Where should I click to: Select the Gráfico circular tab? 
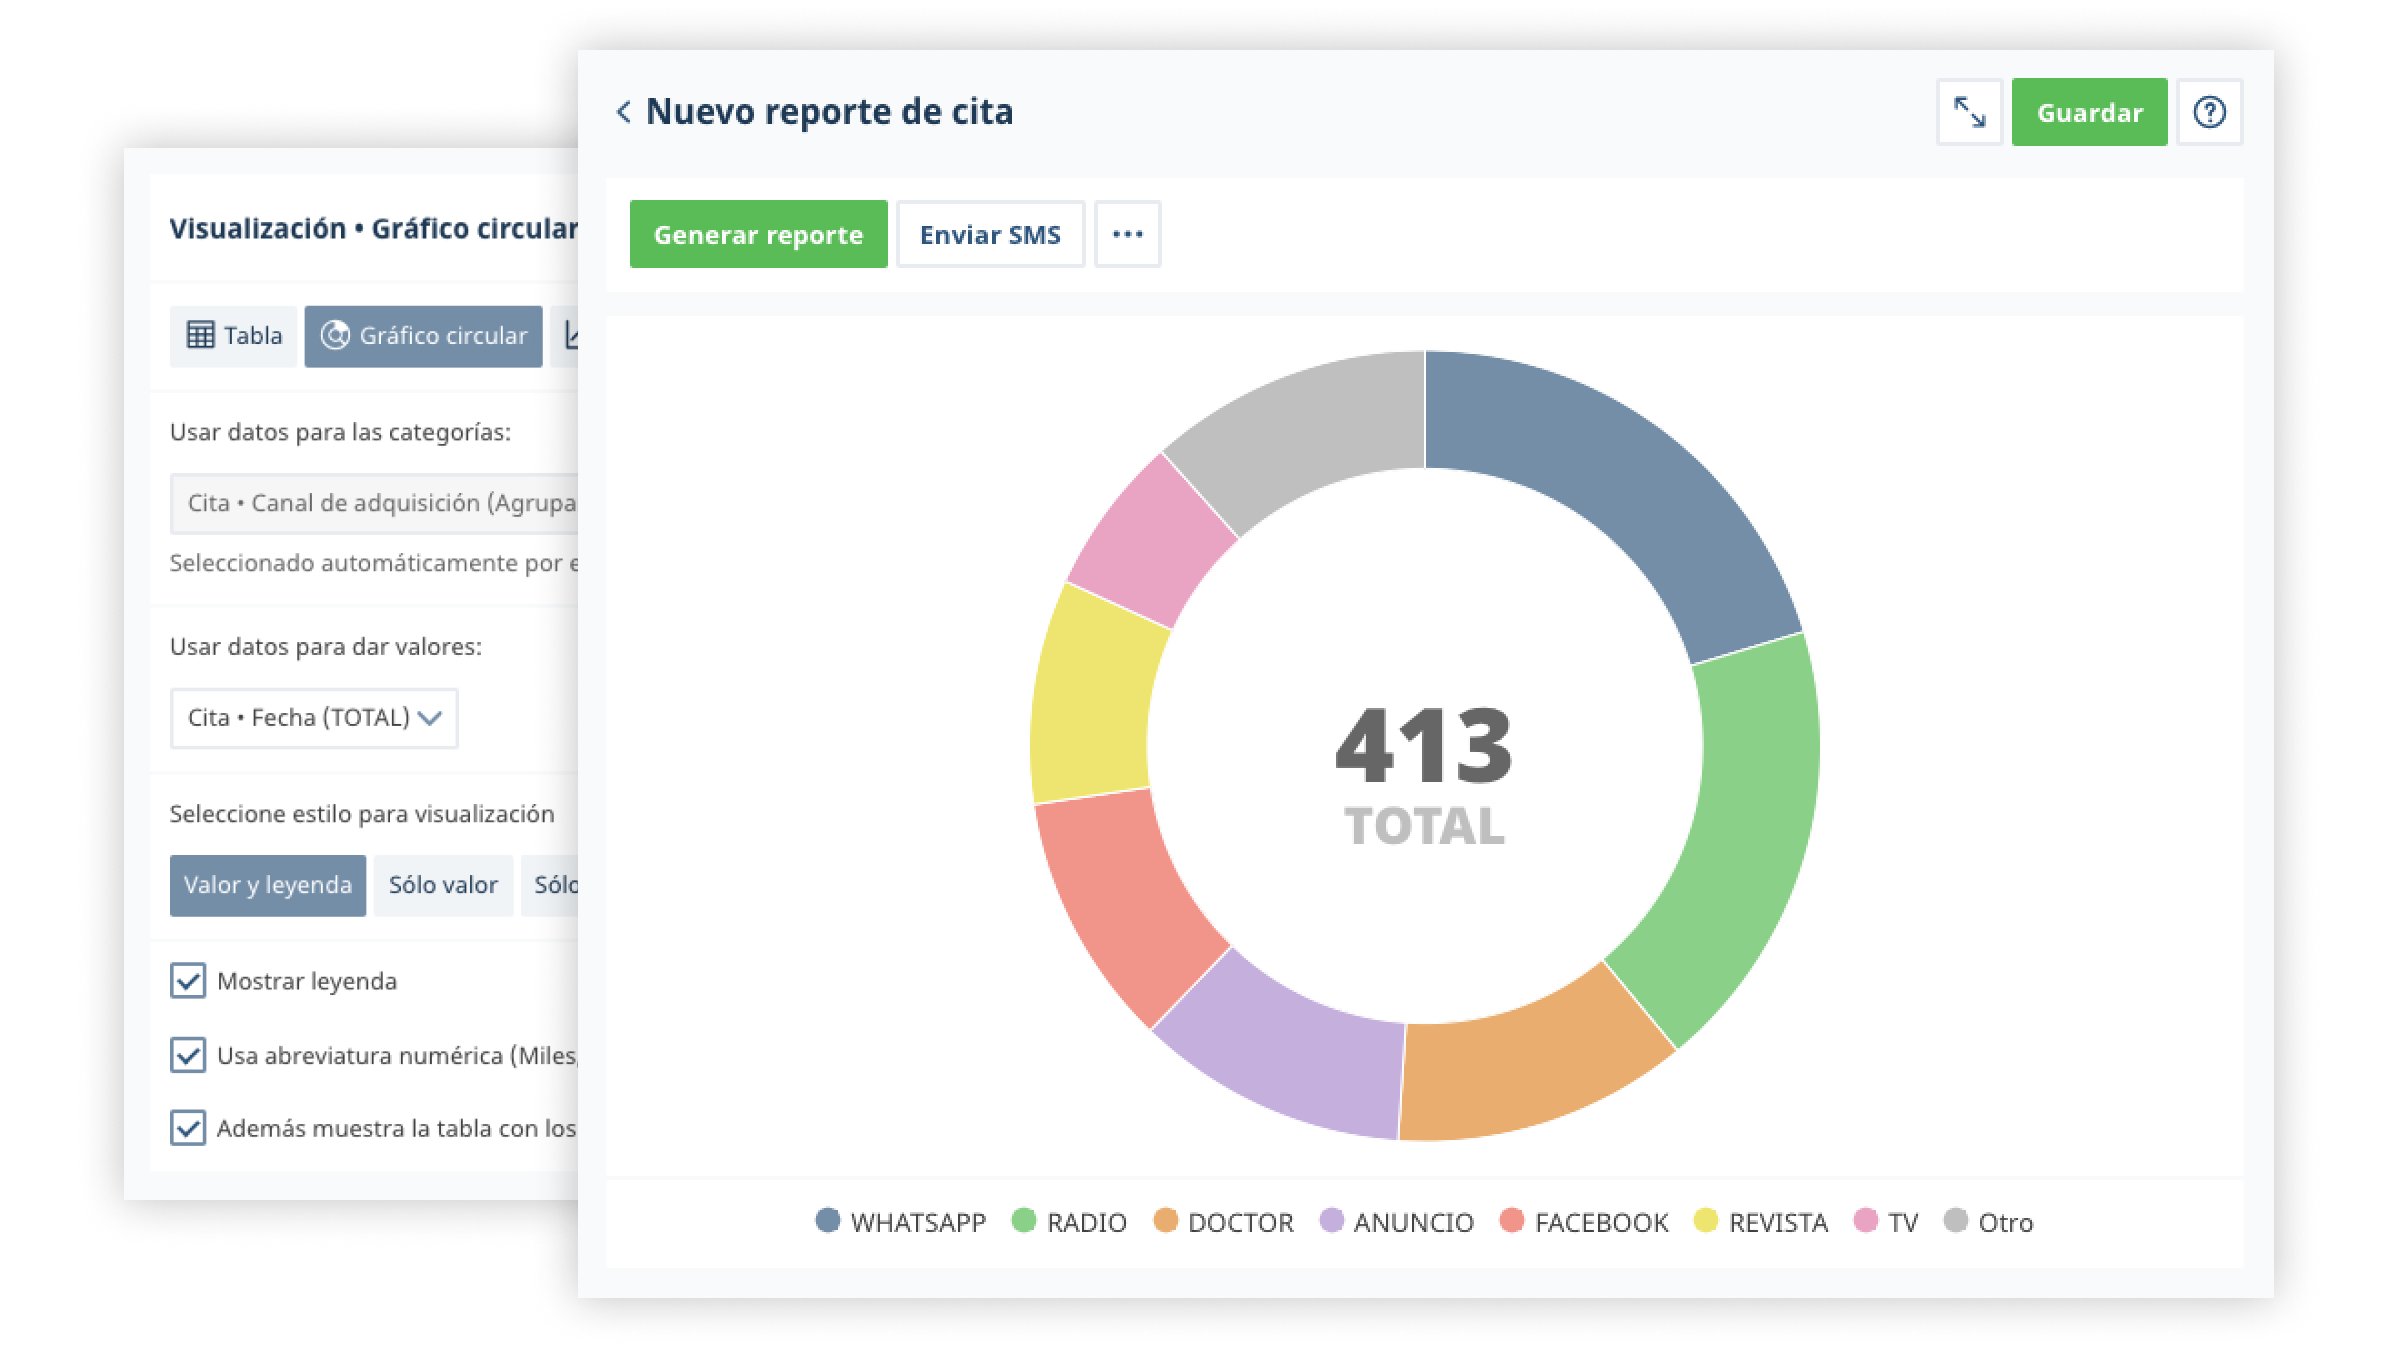coord(423,336)
